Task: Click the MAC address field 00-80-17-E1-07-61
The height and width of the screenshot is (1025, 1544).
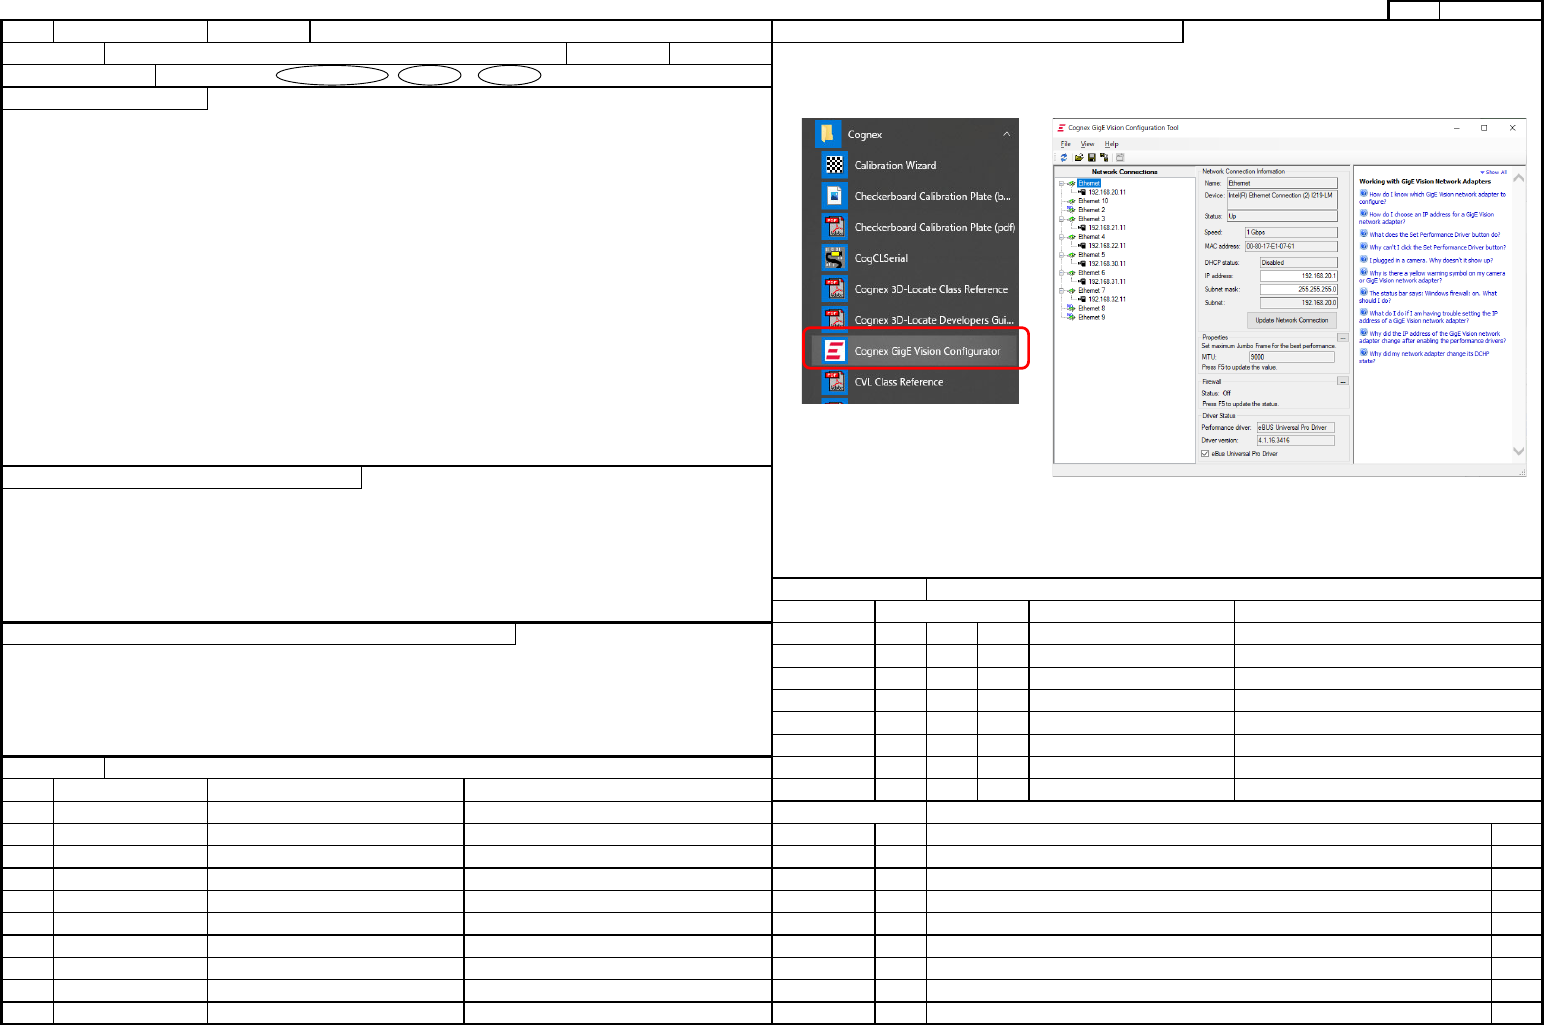Action: pos(1290,246)
